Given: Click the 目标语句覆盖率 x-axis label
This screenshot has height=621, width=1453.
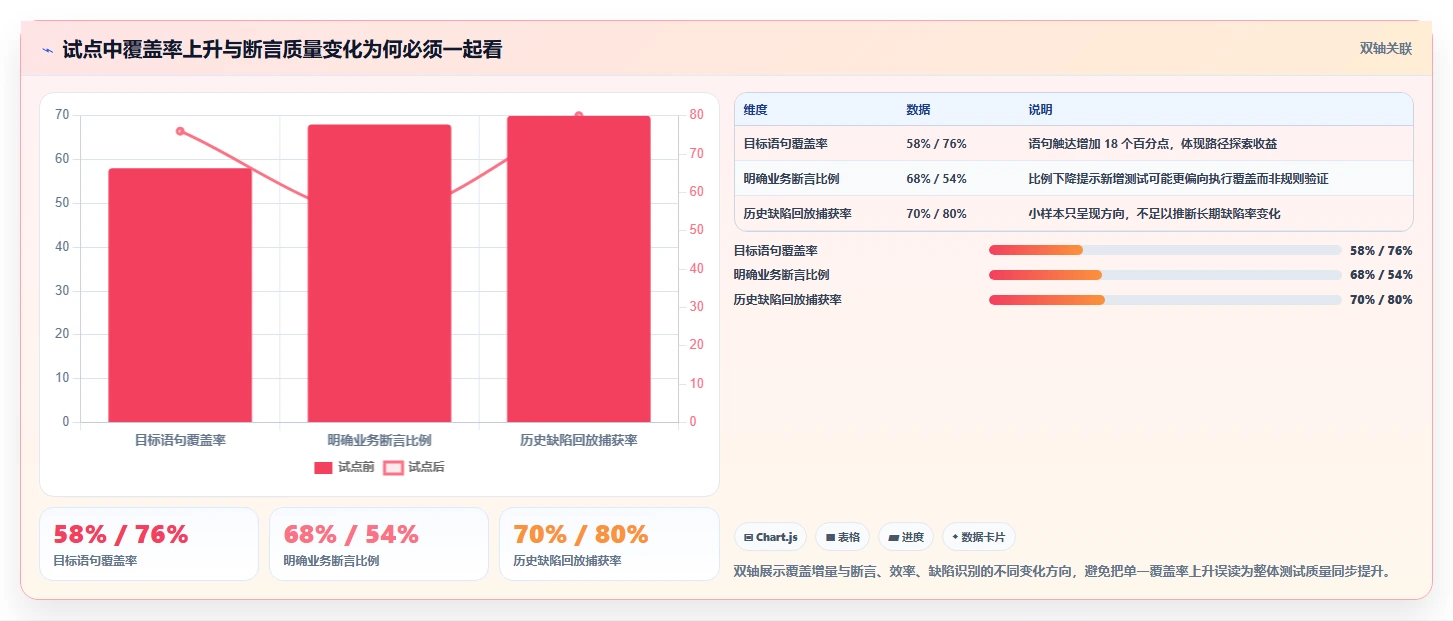Looking at the screenshot, I should coord(180,440).
